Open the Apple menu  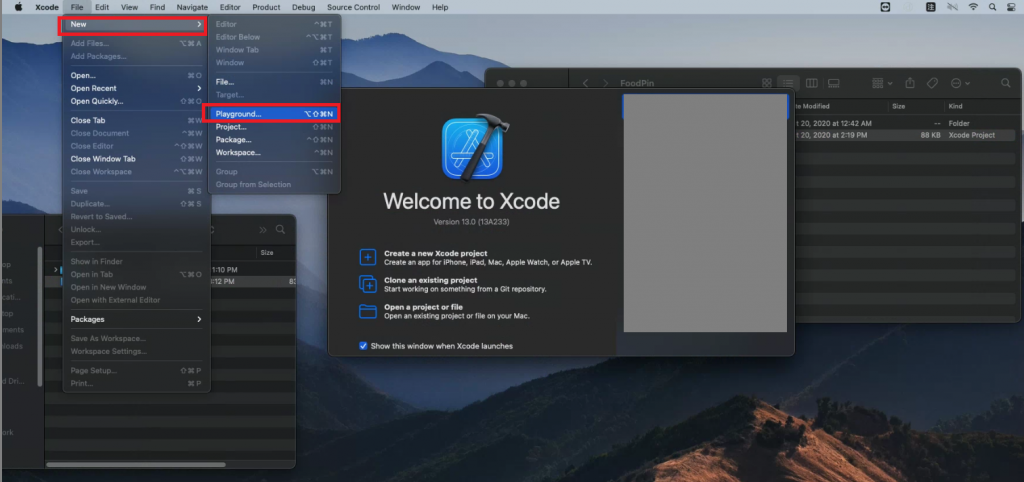tap(18, 7)
